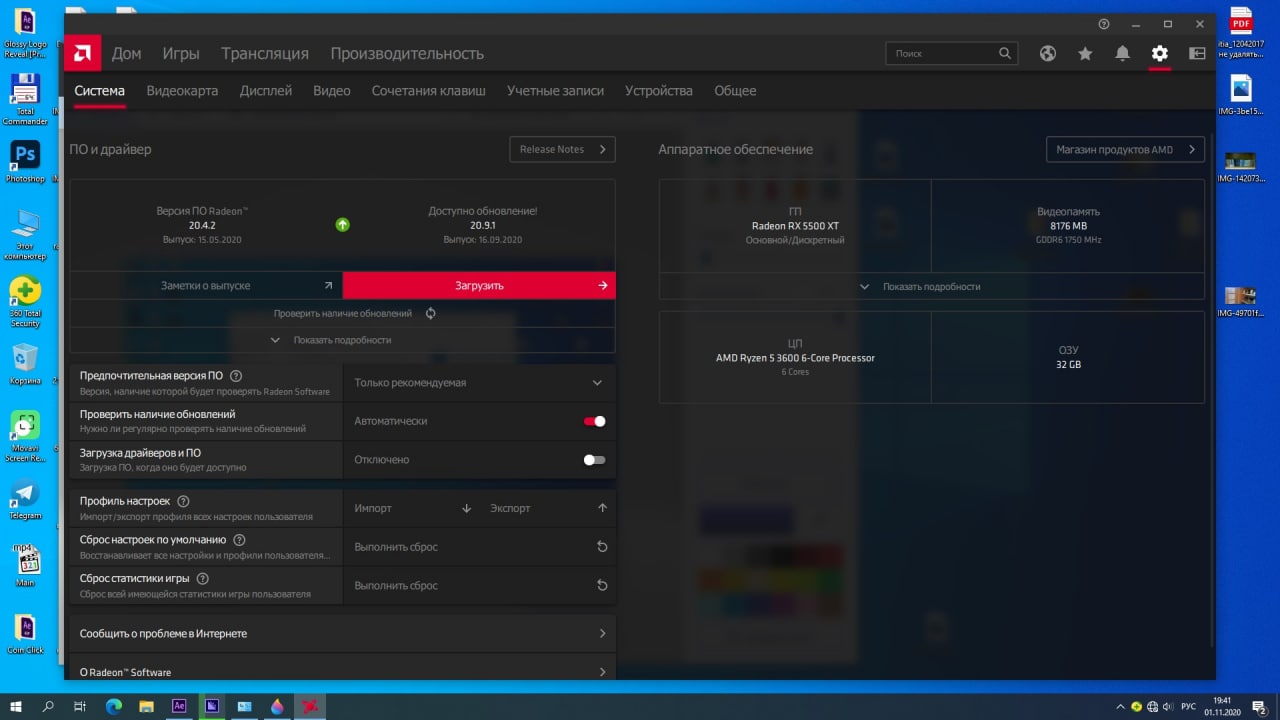This screenshot has height=720, width=1280.
Task: Open Microsoft Edge in taskbar
Action: pos(113,706)
